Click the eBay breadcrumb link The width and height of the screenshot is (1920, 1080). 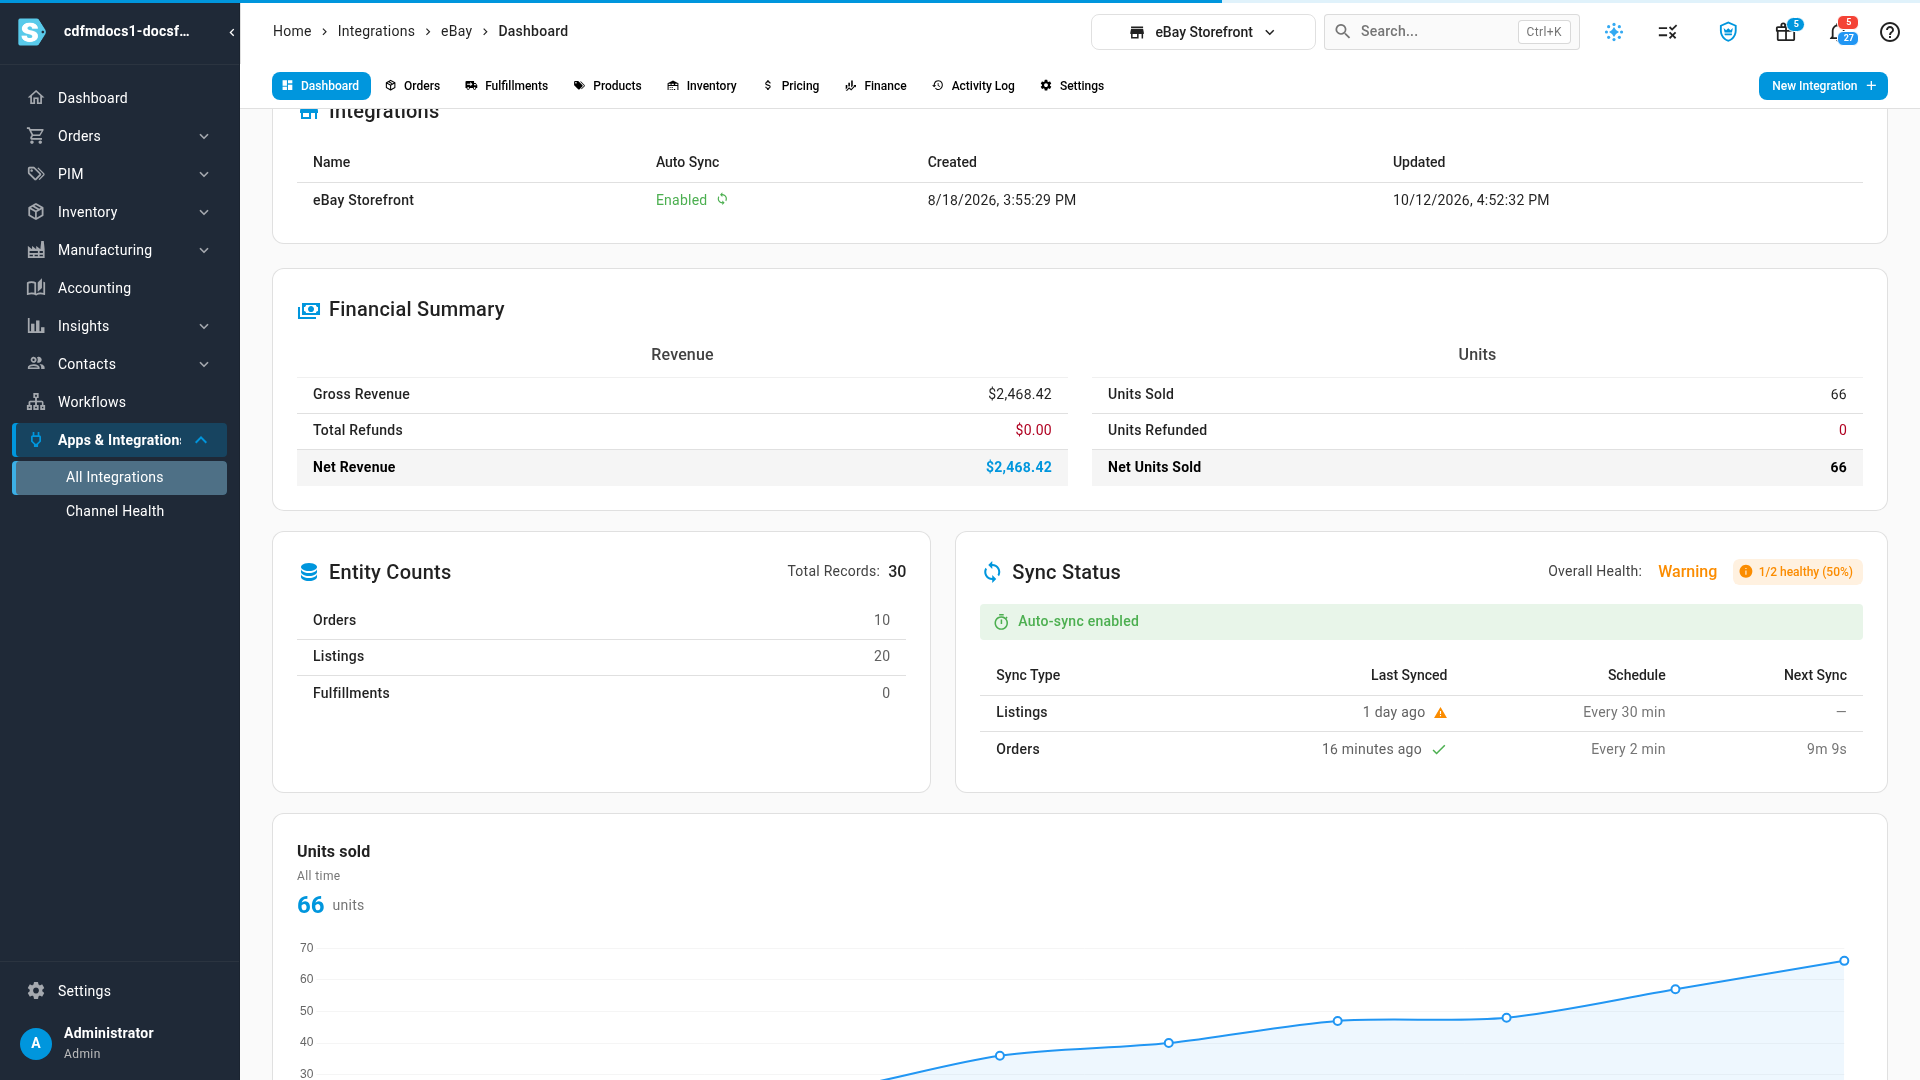456,31
